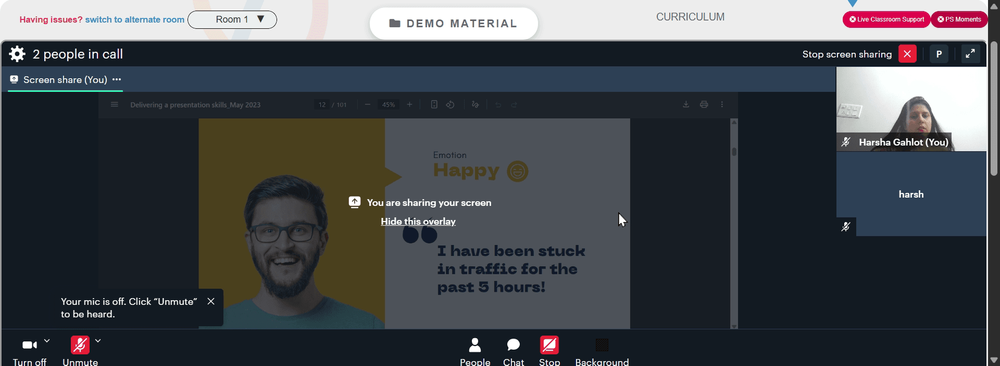Rotate the PDF document
The width and height of the screenshot is (1000, 366).
(x=450, y=105)
